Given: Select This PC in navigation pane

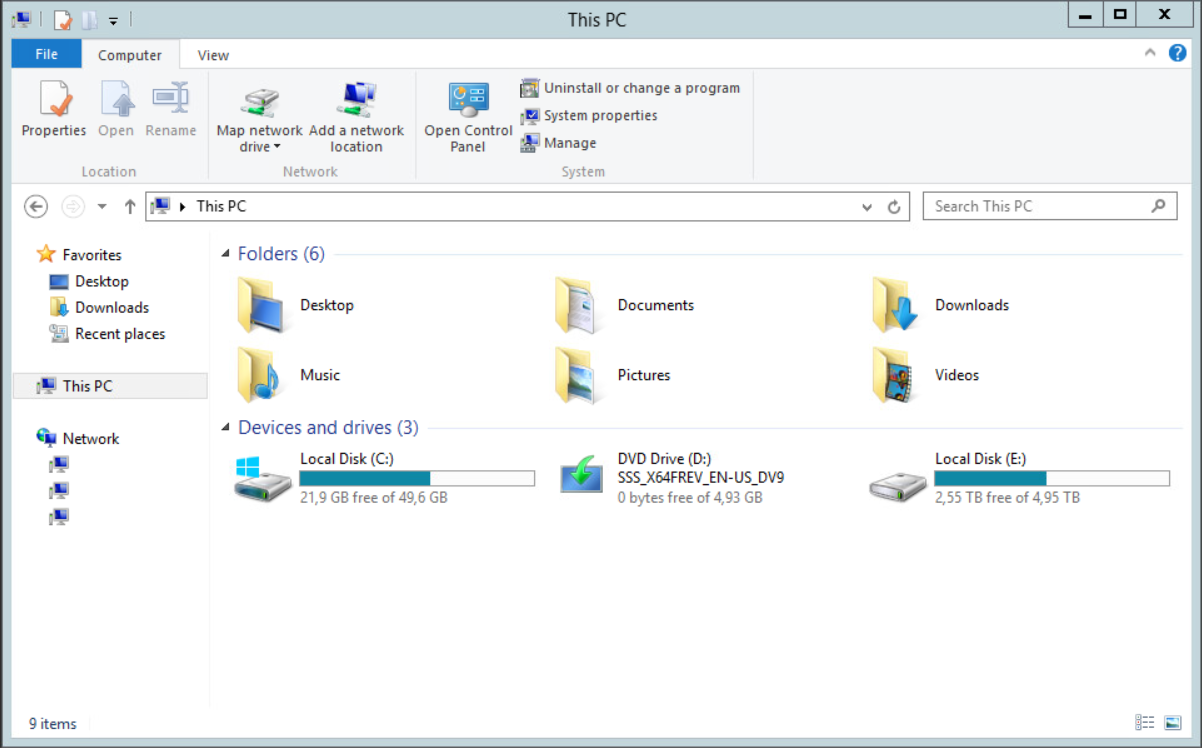Looking at the screenshot, I should [110, 385].
